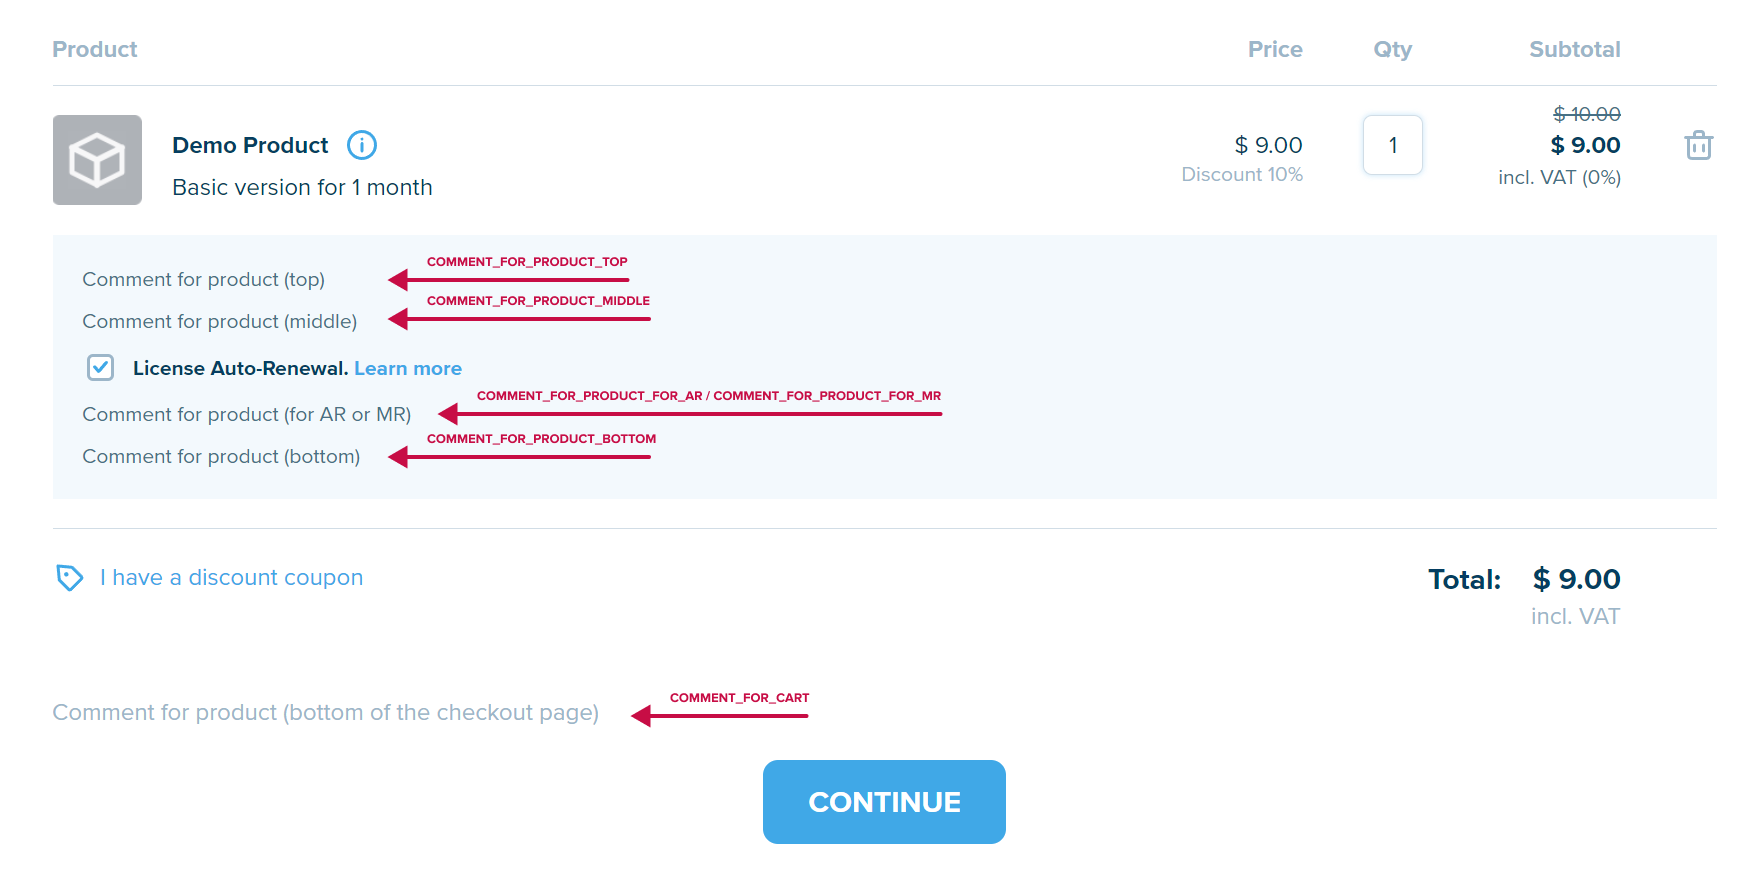Click the Qty column header
The height and width of the screenshot is (885, 1744).
tap(1392, 49)
